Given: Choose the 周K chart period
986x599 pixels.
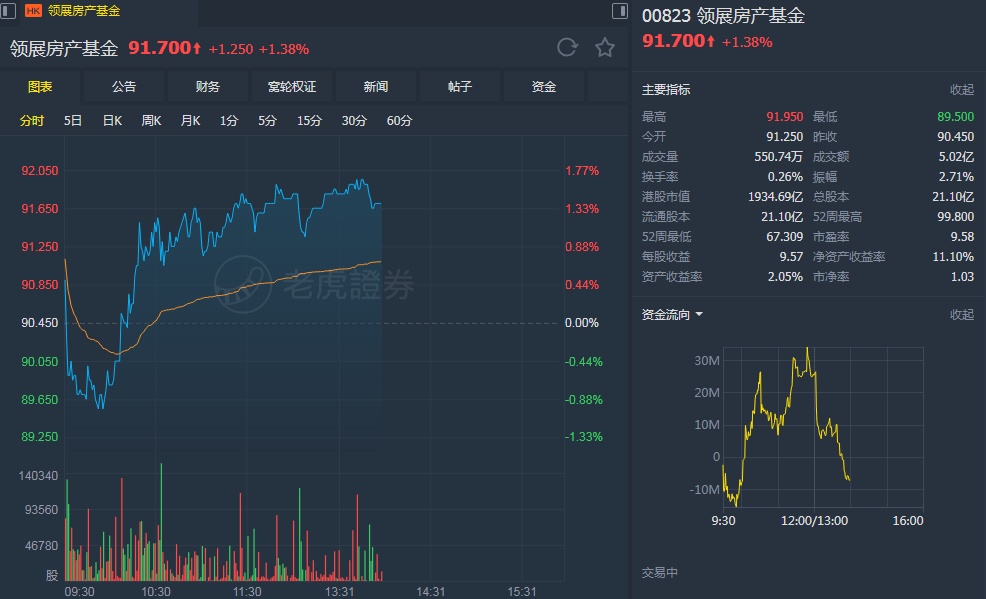Looking at the screenshot, I should pos(151,121).
